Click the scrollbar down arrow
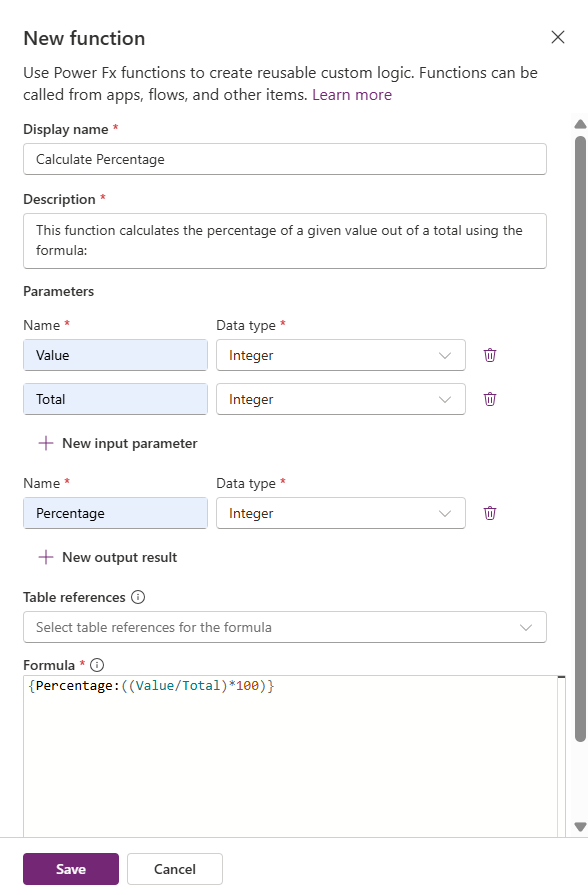The height and width of the screenshot is (895, 588). point(581,827)
